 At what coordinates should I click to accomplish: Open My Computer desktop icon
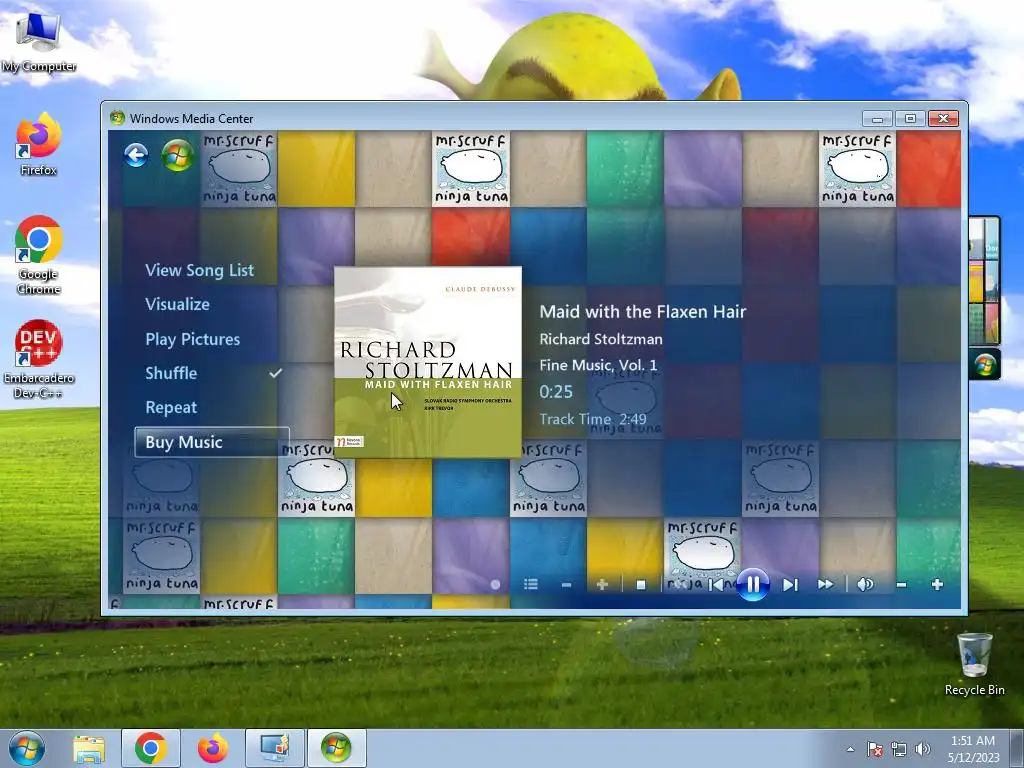[39, 42]
